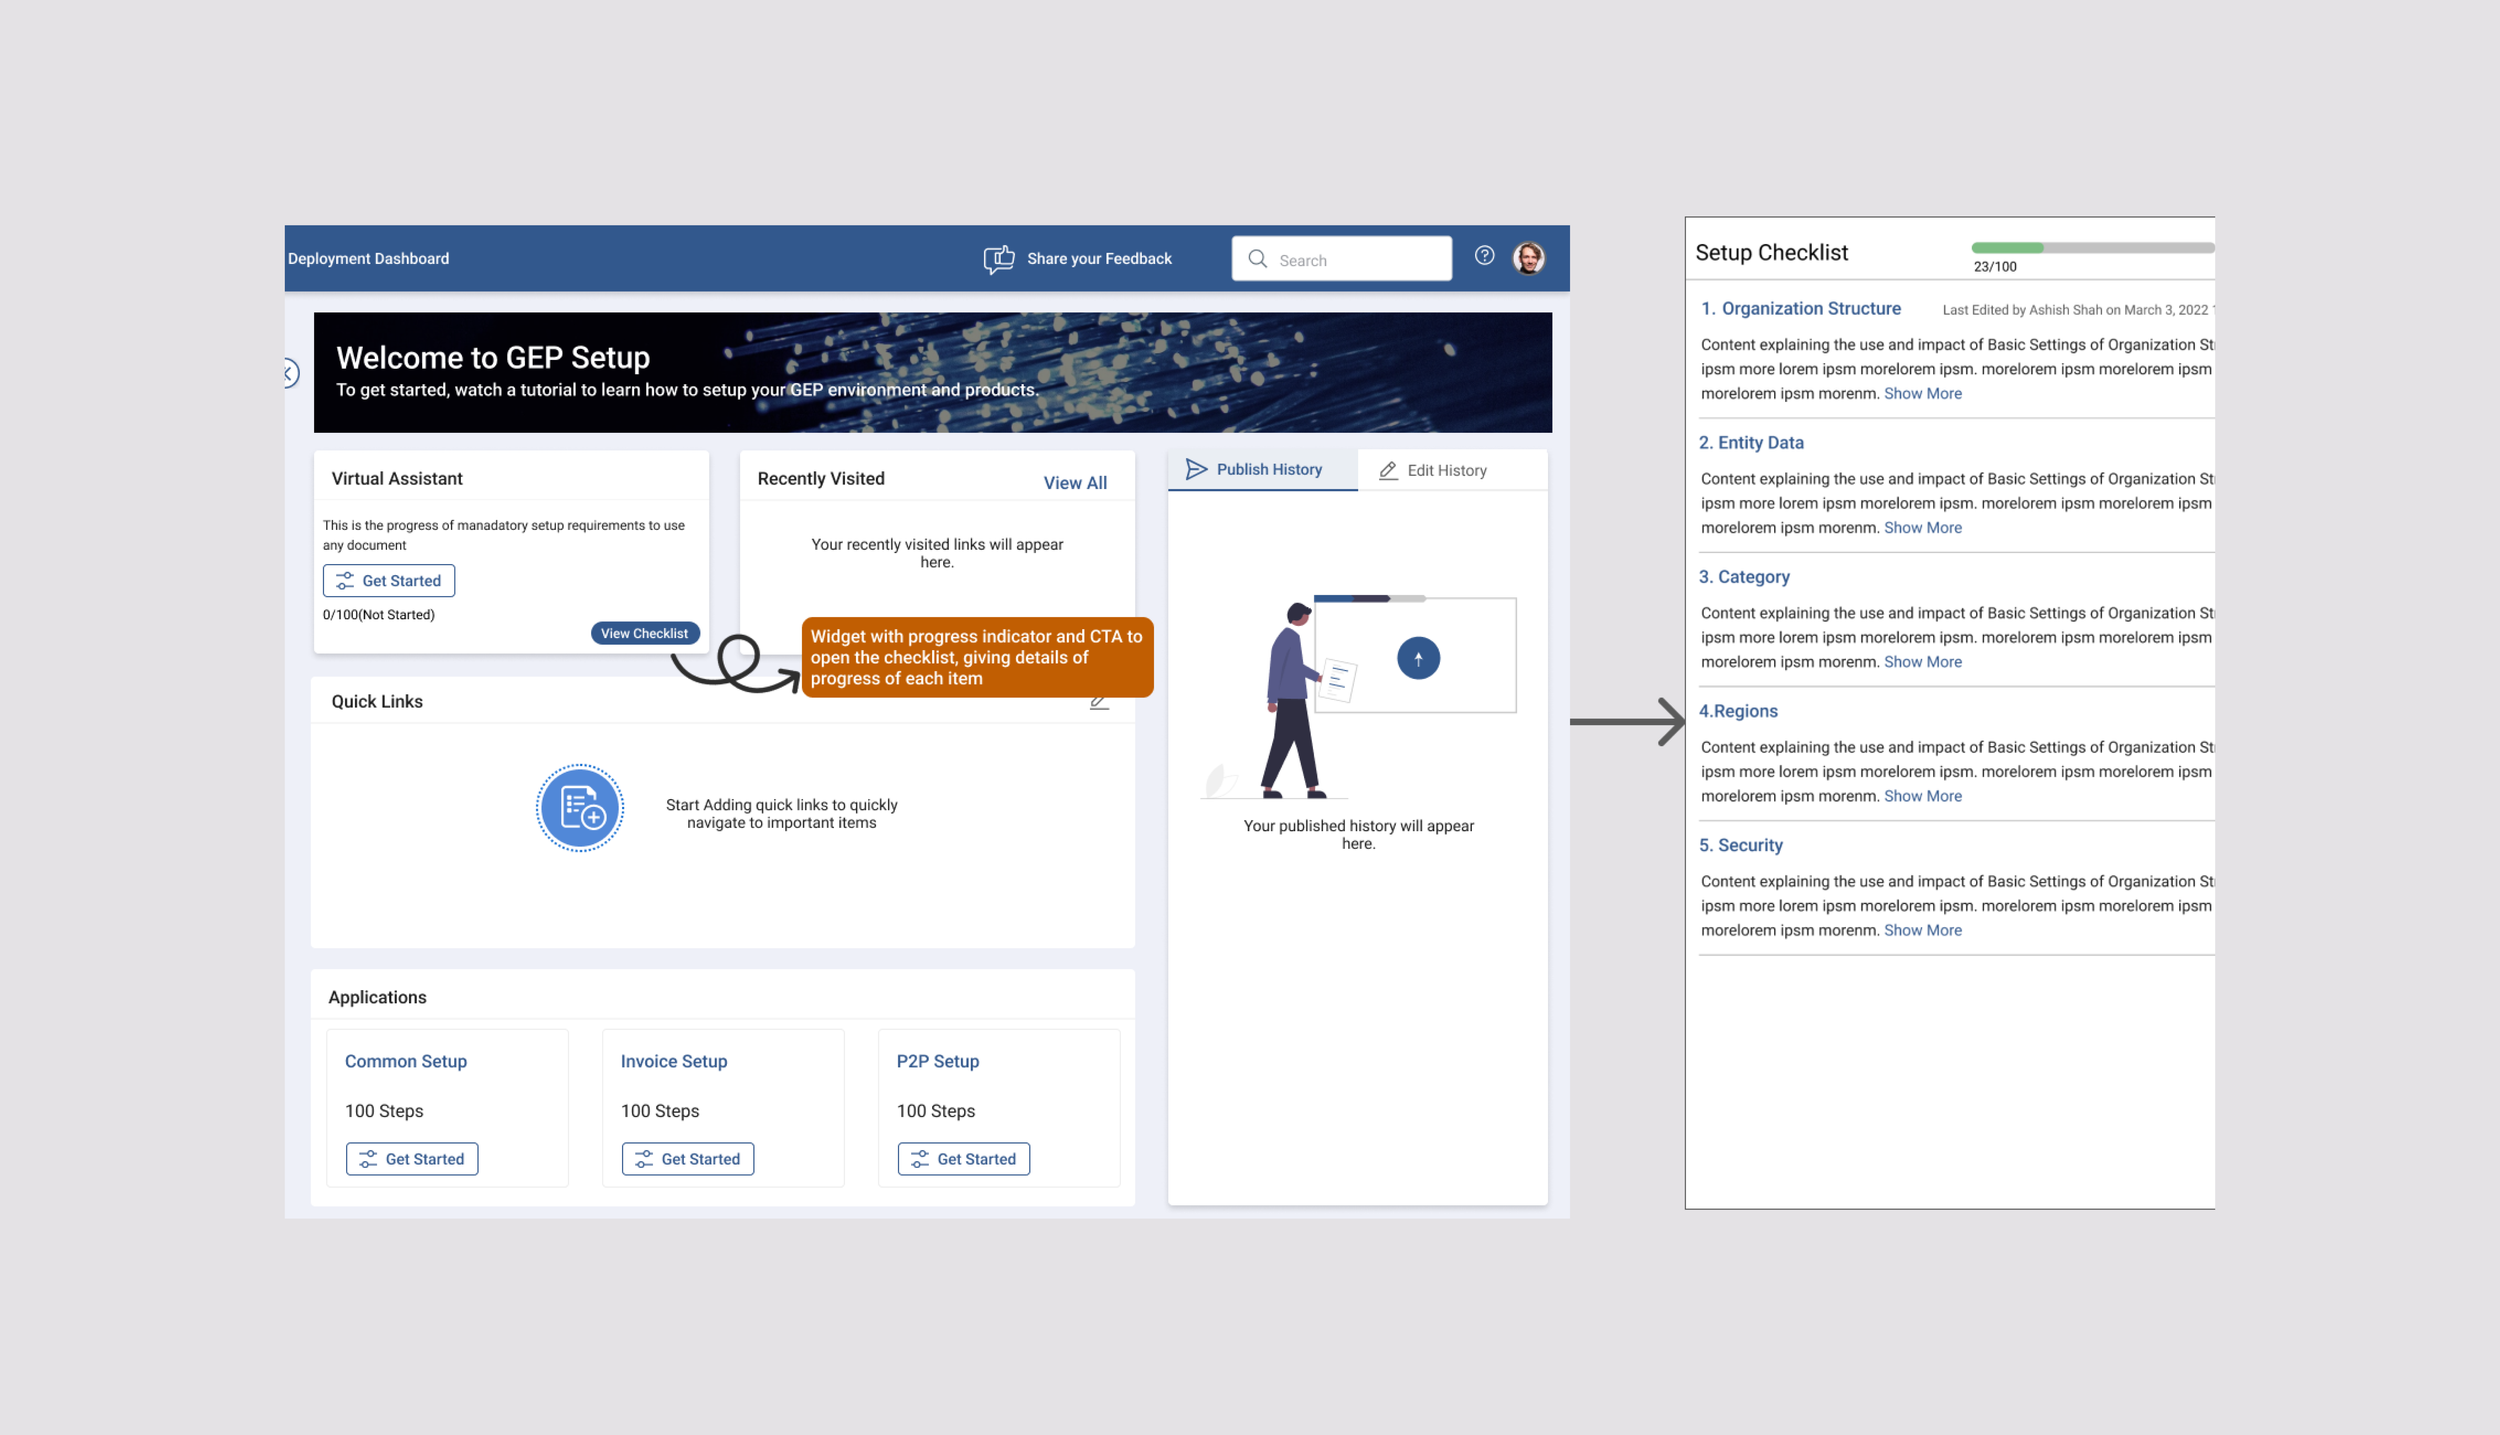Click the search magnifier icon
Viewport: 2500px width, 1435px height.
(x=1257, y=259)
